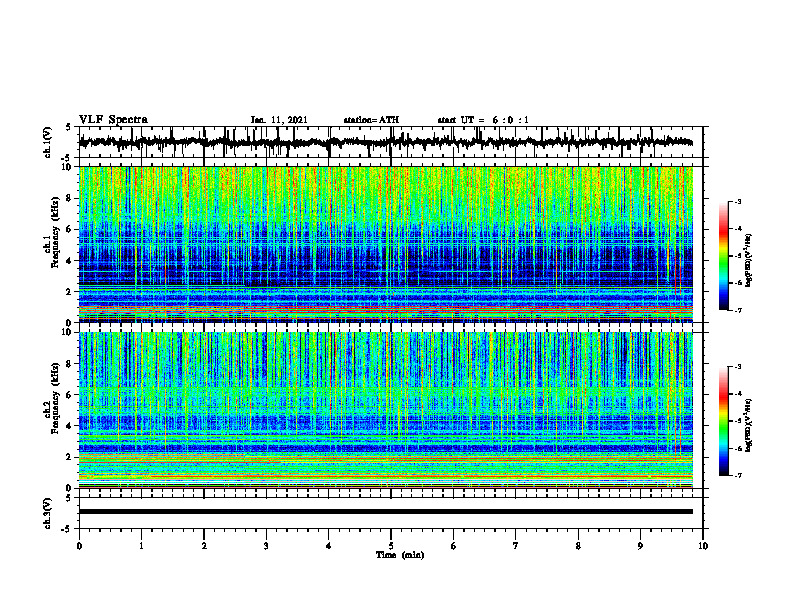Click the "station=ATH" header text
This screenshot has height=612, width=792.
[371, 120]
